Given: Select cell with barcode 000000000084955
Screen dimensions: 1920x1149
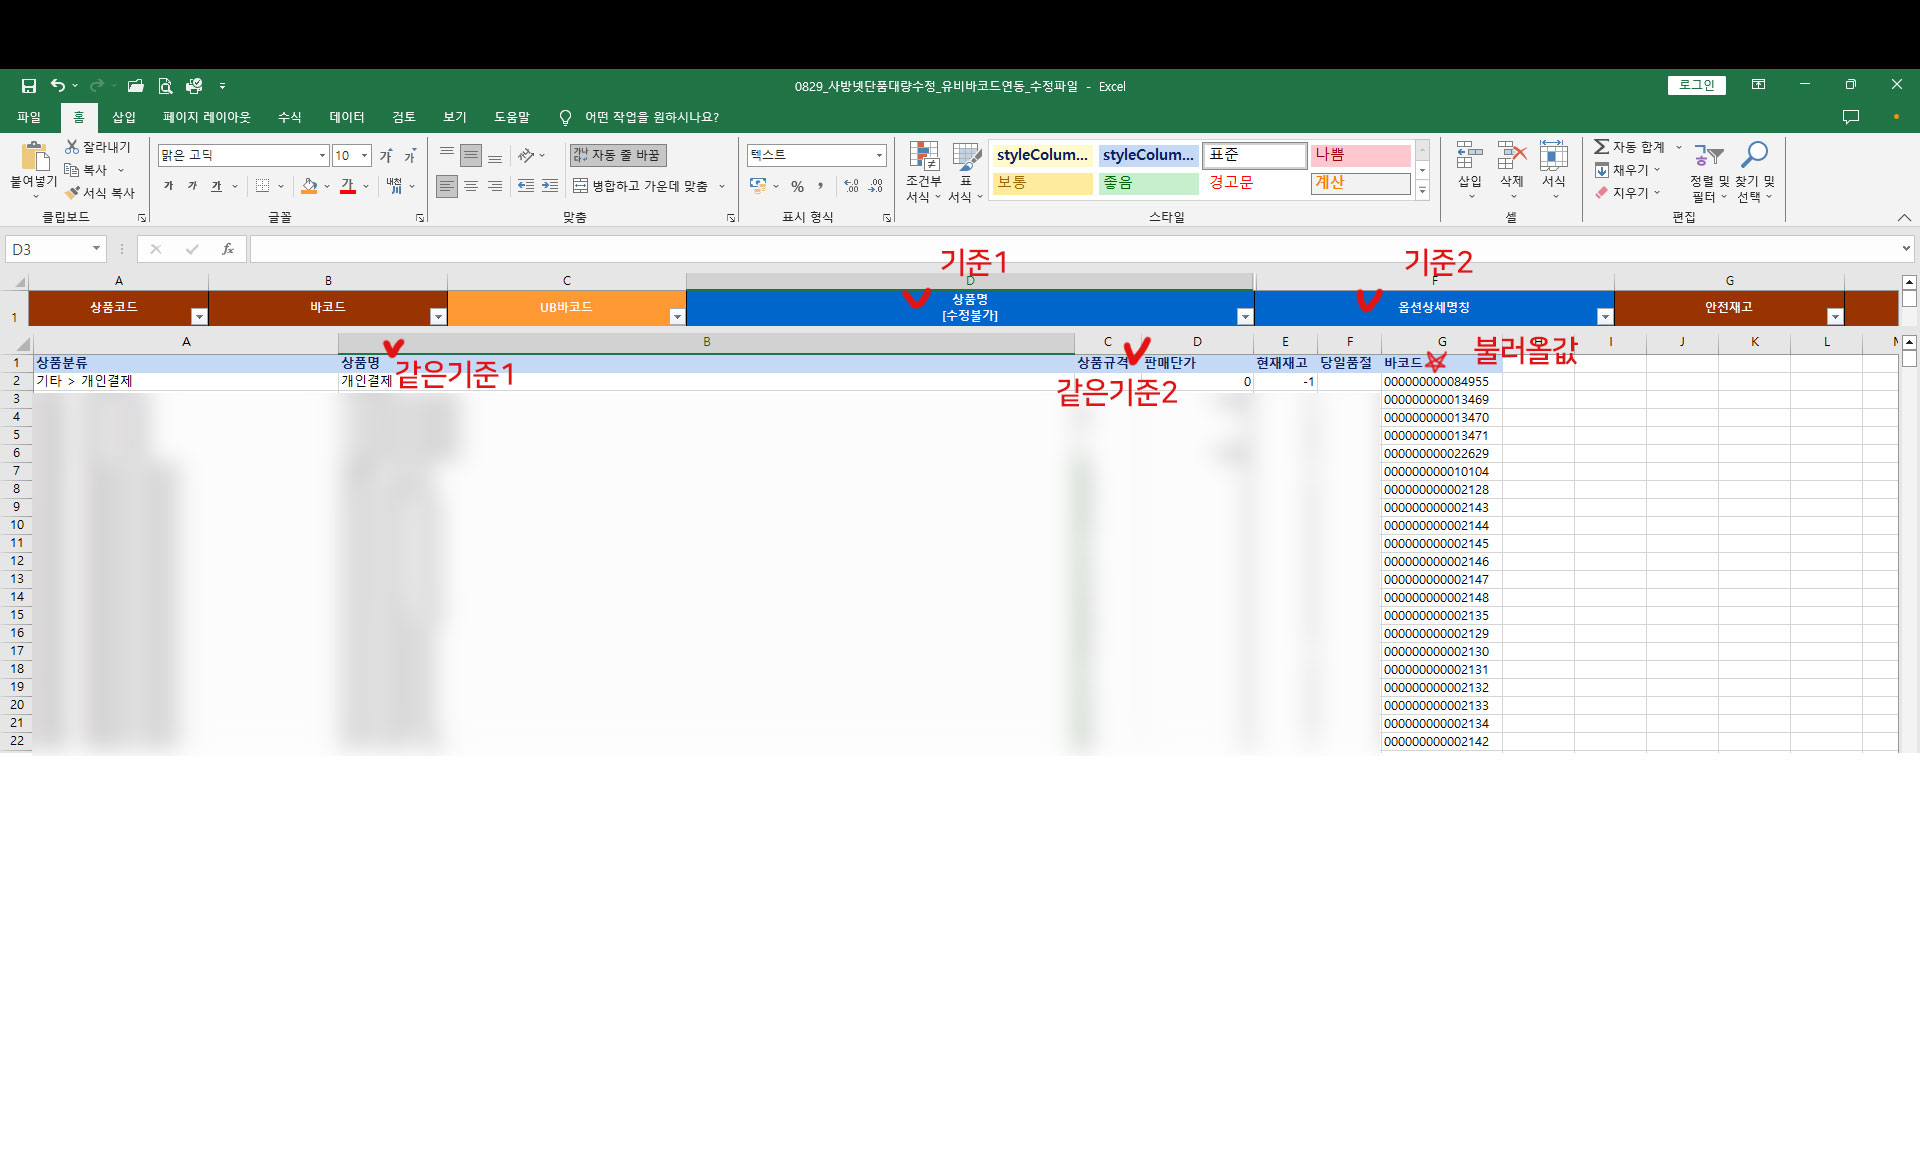Looking at the screenshot, I should [1441, 381].
